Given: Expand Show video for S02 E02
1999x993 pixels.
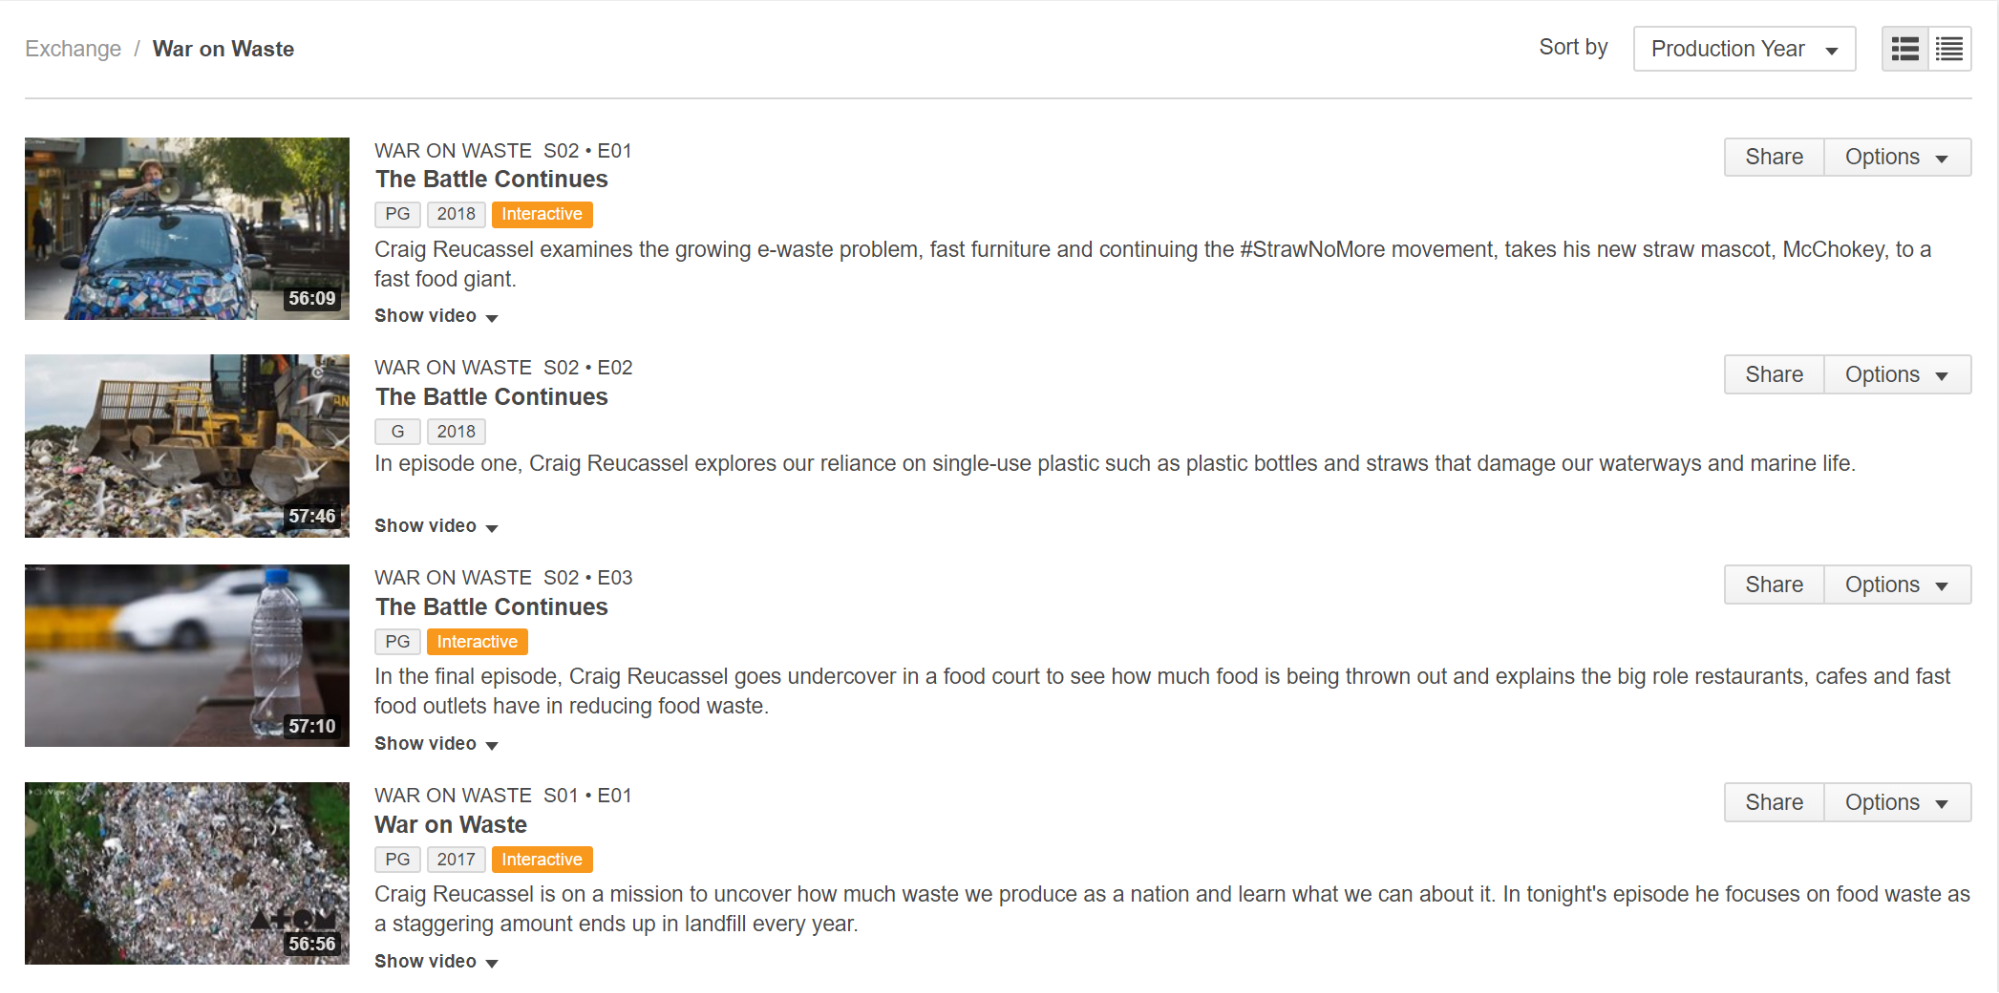Looking at the screenshot, I should coord(436,526).
